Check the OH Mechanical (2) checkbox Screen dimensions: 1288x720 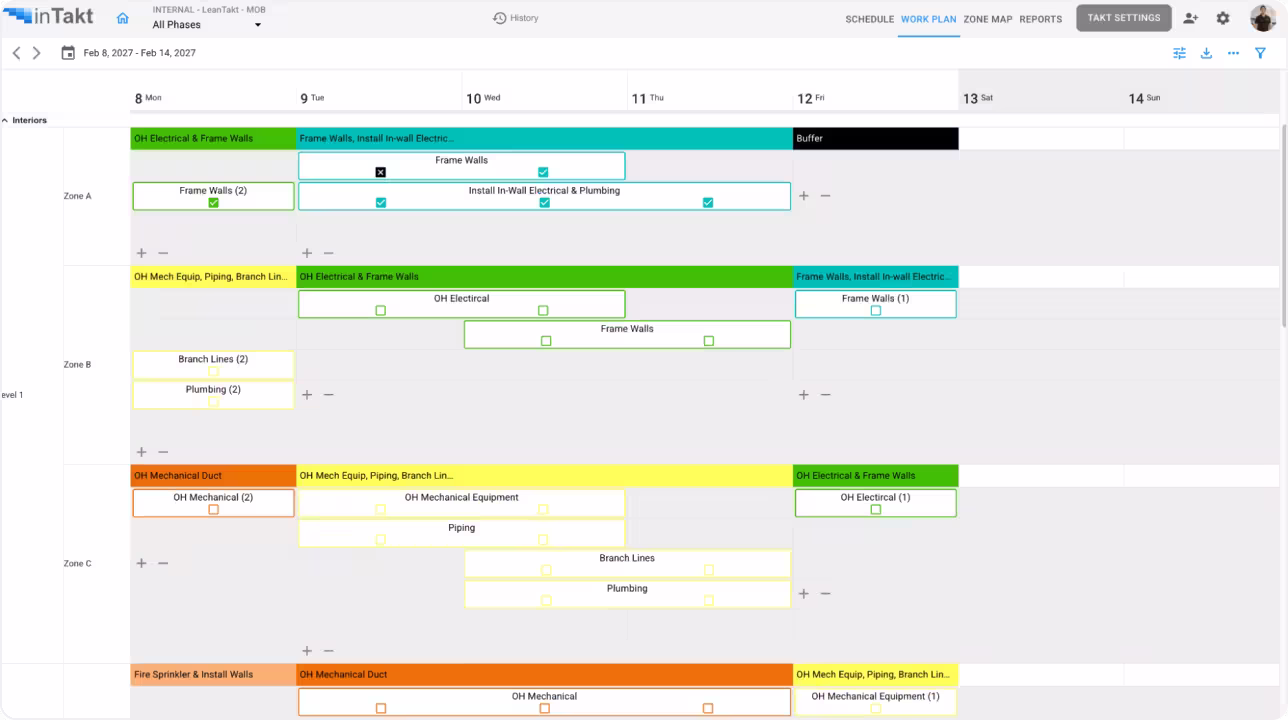coord(213,510)
